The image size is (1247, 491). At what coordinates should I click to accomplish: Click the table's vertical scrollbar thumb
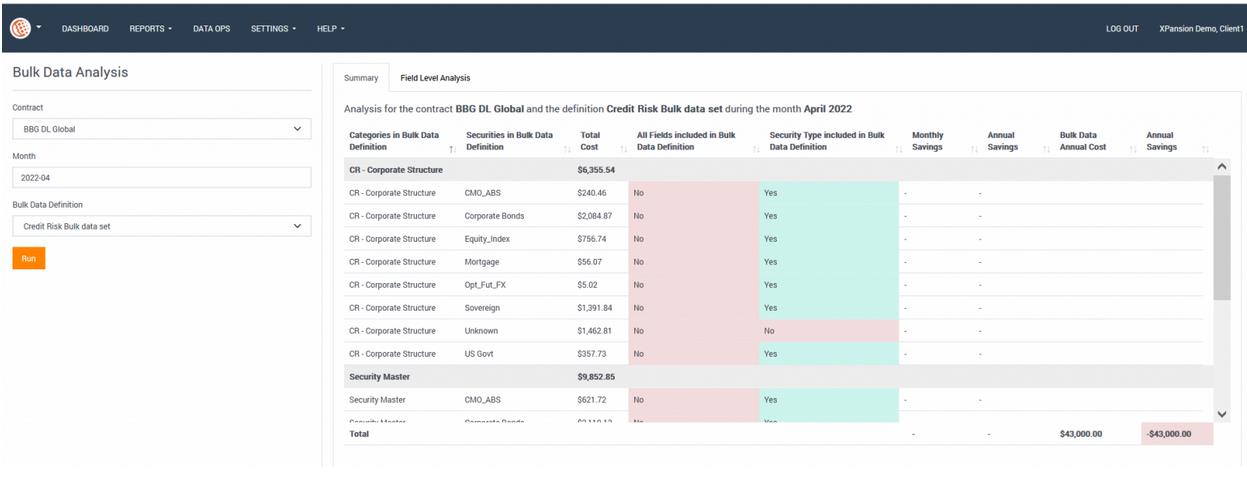(1221, 237)
